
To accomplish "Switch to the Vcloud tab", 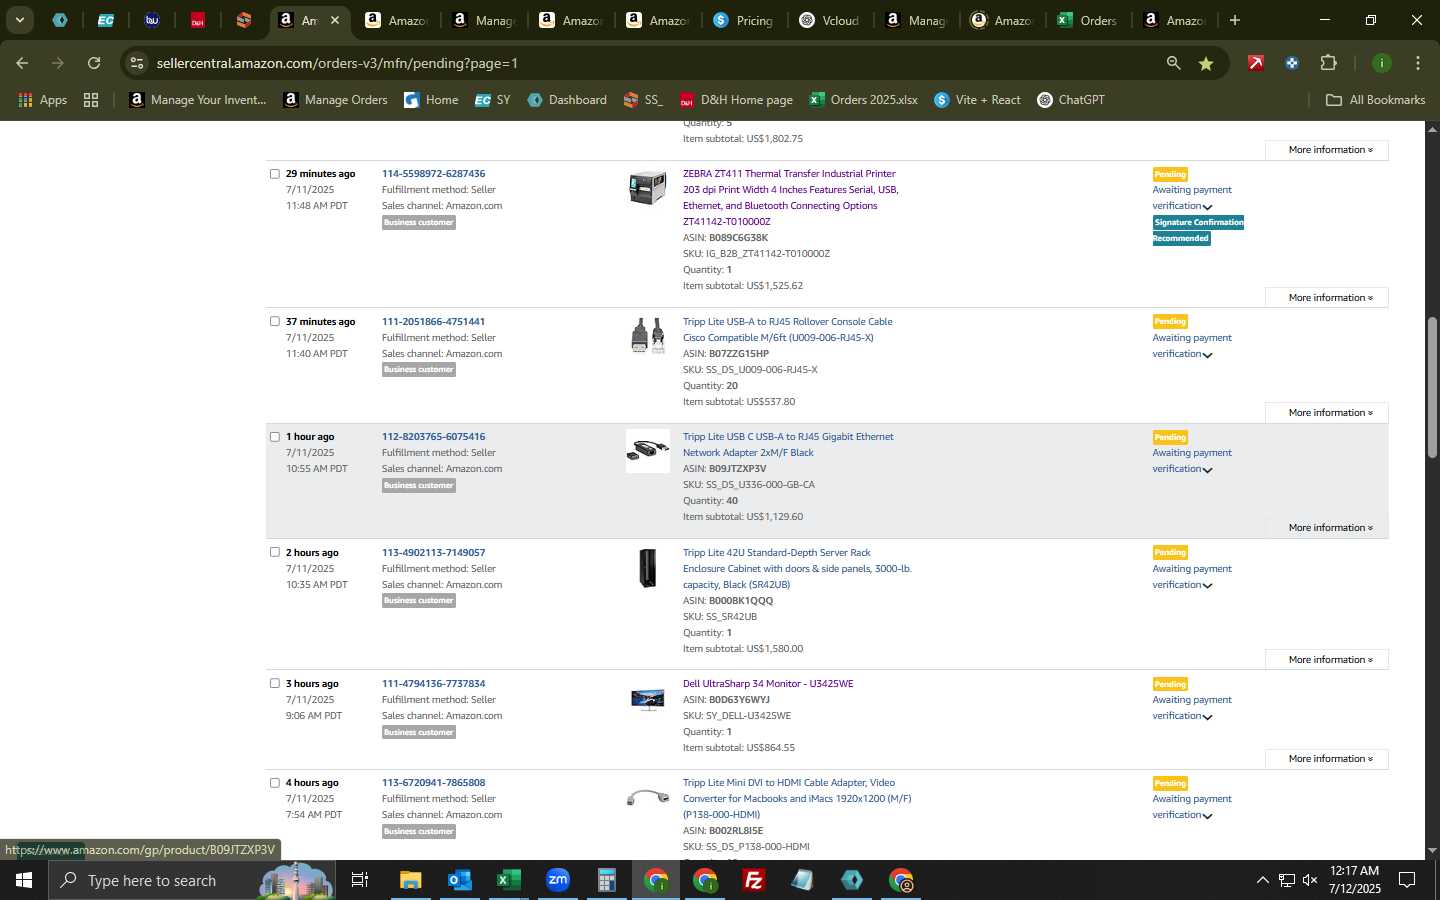I will (830, 20).
